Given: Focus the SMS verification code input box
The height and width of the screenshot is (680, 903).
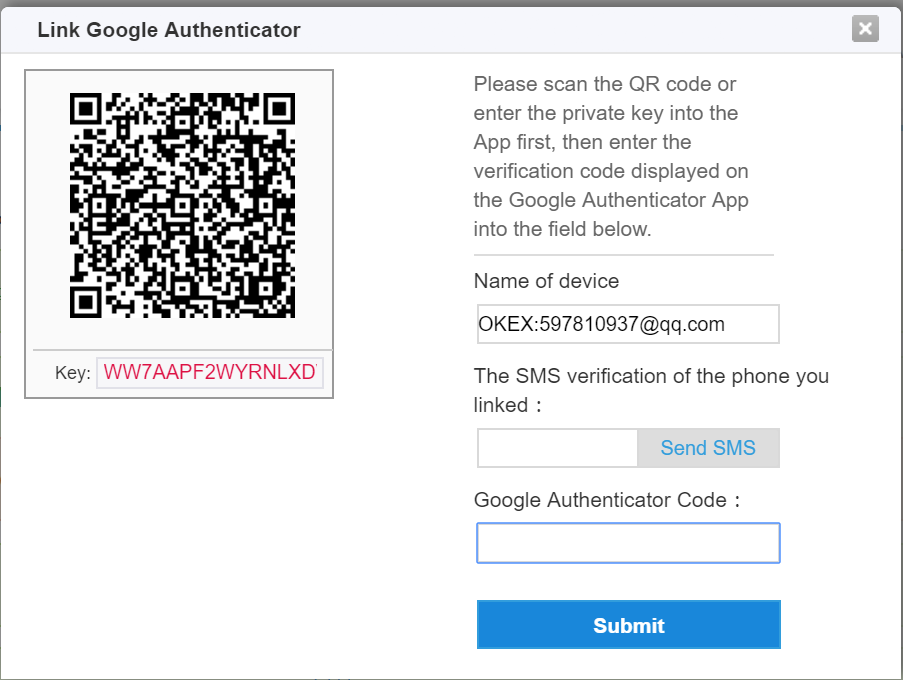Looking at the screenshot, I should pos(557,448).
